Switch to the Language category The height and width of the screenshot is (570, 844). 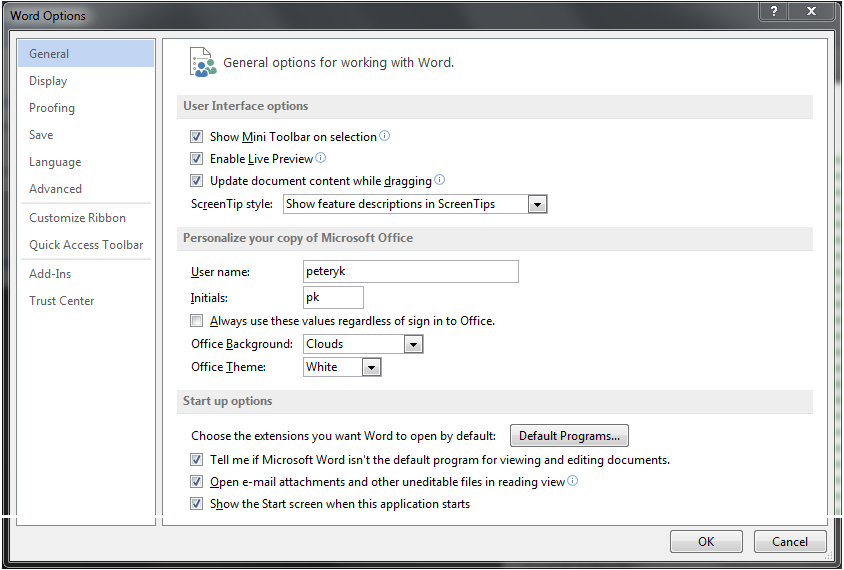86,161
